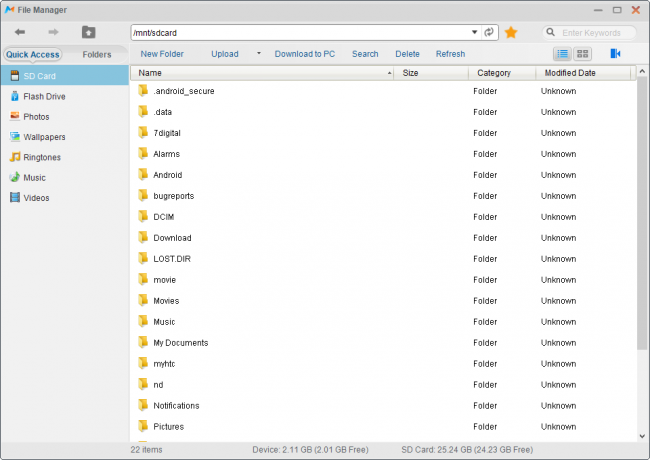The height and width of the screenshot is (460, 650).
Task: Sort by the Name column header
Action: coord(262,73)
